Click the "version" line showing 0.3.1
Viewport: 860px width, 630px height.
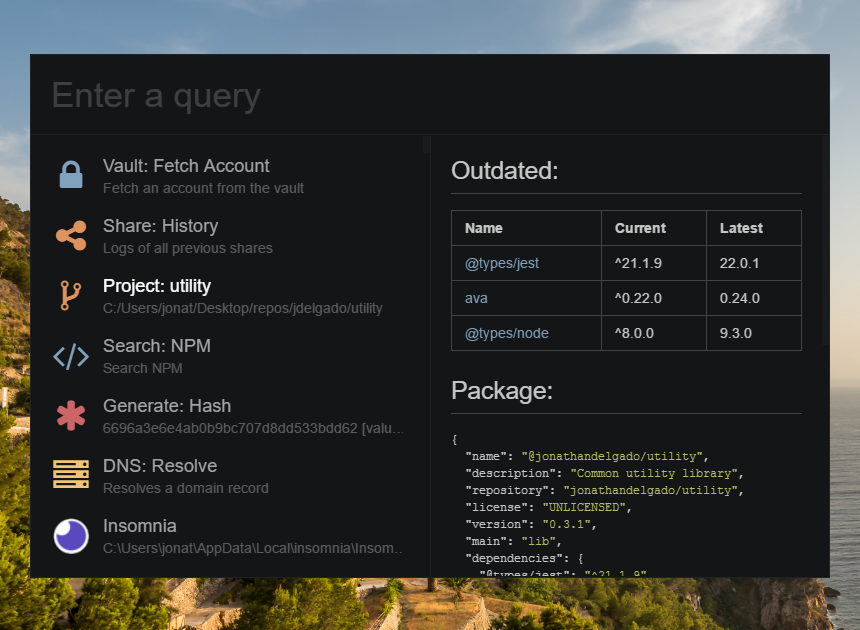531,524
